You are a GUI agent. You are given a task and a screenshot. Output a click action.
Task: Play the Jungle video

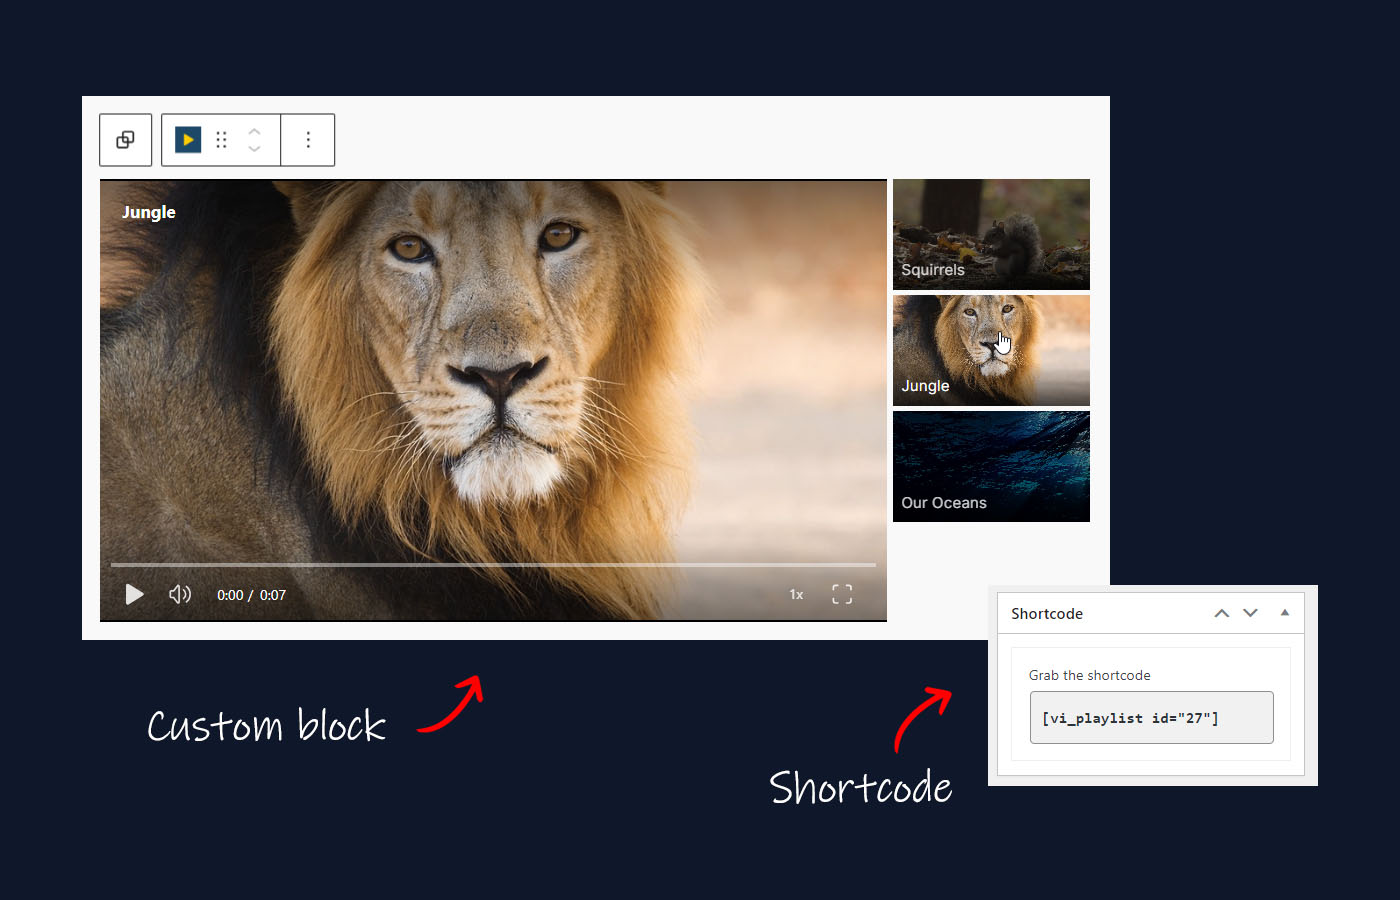(134, 595)
